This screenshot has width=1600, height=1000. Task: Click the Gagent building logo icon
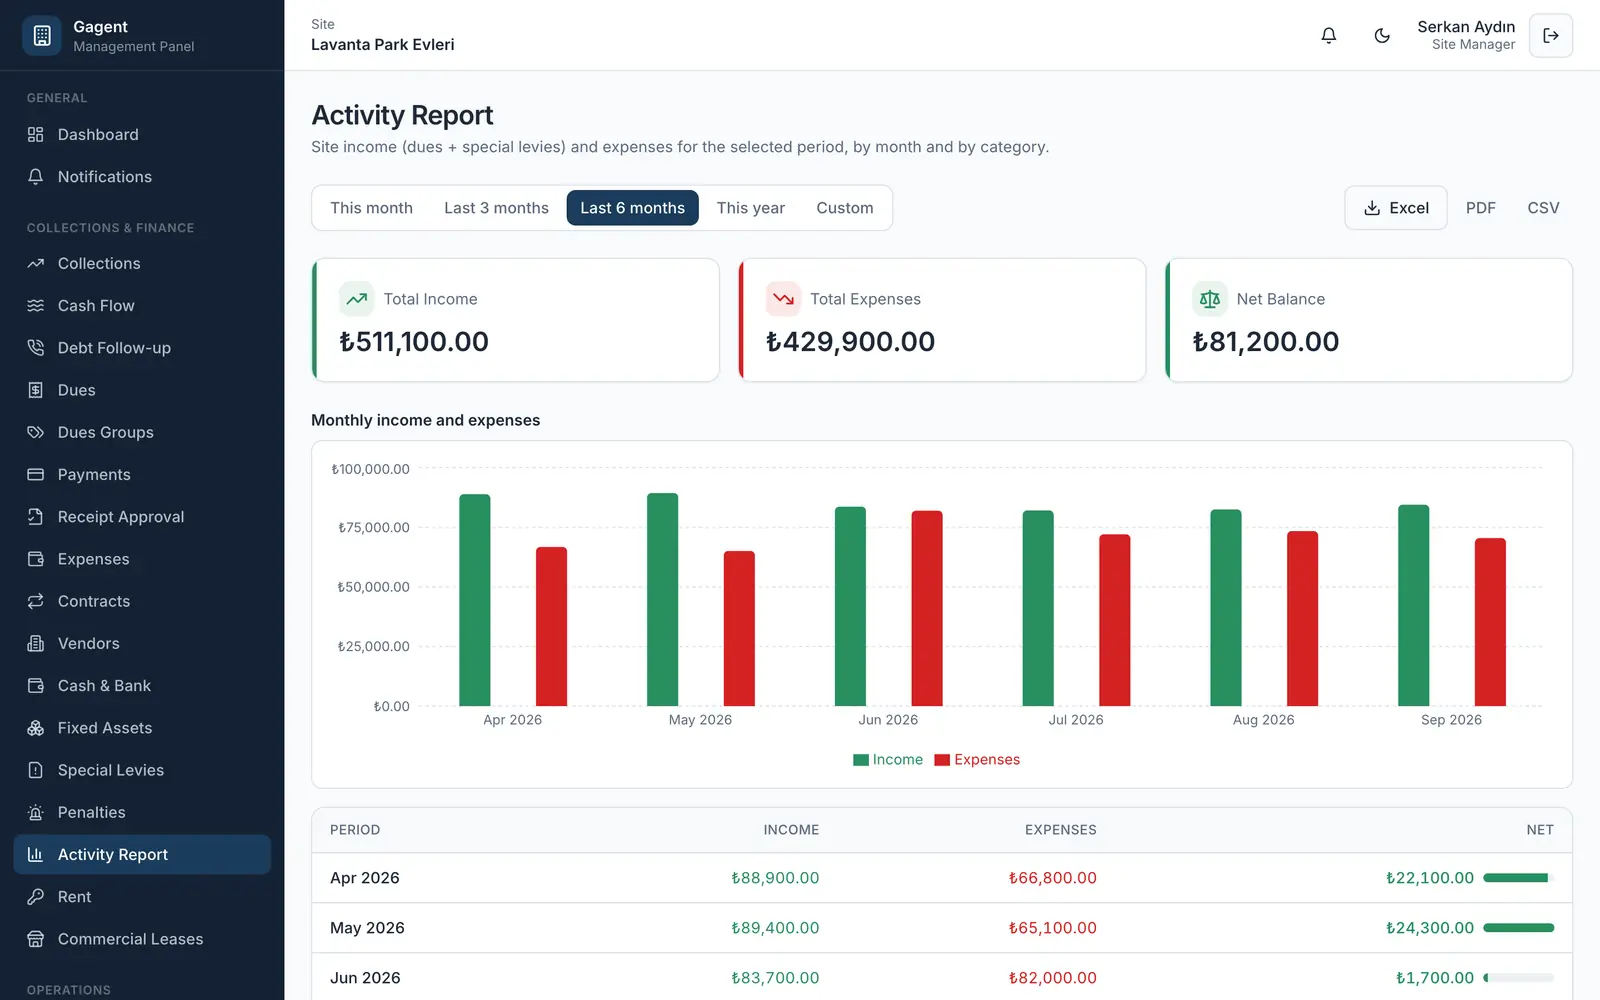point(42,35)
